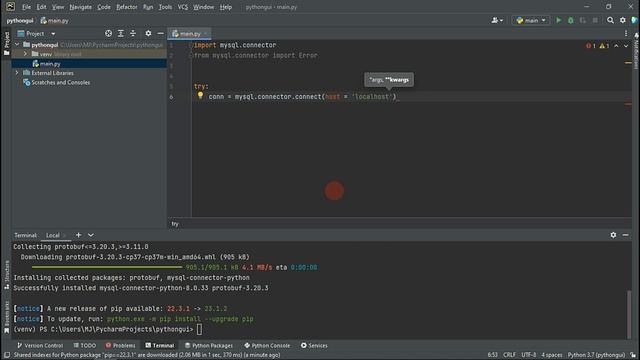Image resolution: width=640 pixels, height=360 pixels.
Task: Collapse the pythongui root folder
Action: pos(17,44)
